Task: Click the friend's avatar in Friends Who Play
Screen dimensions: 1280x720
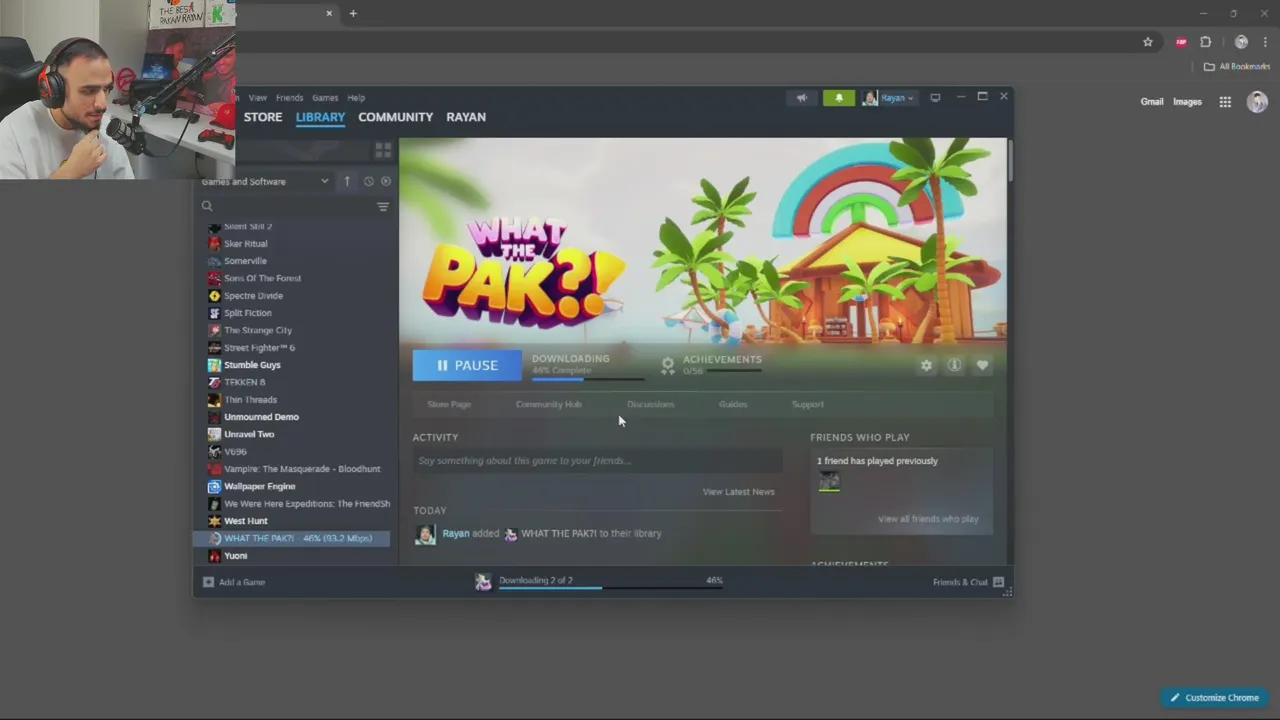Action: 829,482
